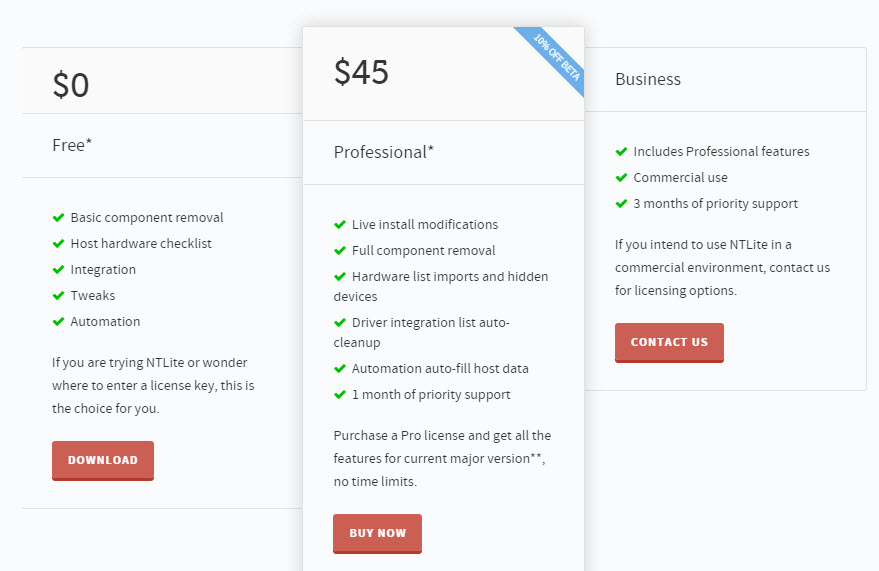Click the checkmark beside 3 months of priority support

[621, 204]
